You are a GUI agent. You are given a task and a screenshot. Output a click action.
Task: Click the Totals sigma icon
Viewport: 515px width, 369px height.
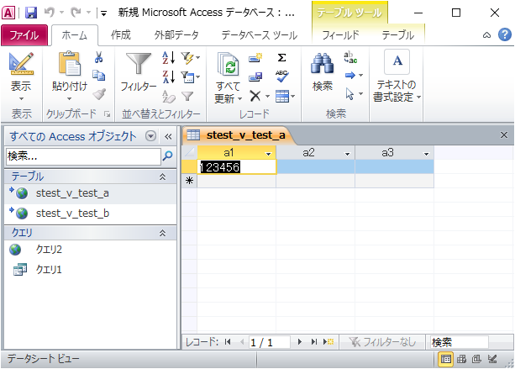tap(282, 58)
